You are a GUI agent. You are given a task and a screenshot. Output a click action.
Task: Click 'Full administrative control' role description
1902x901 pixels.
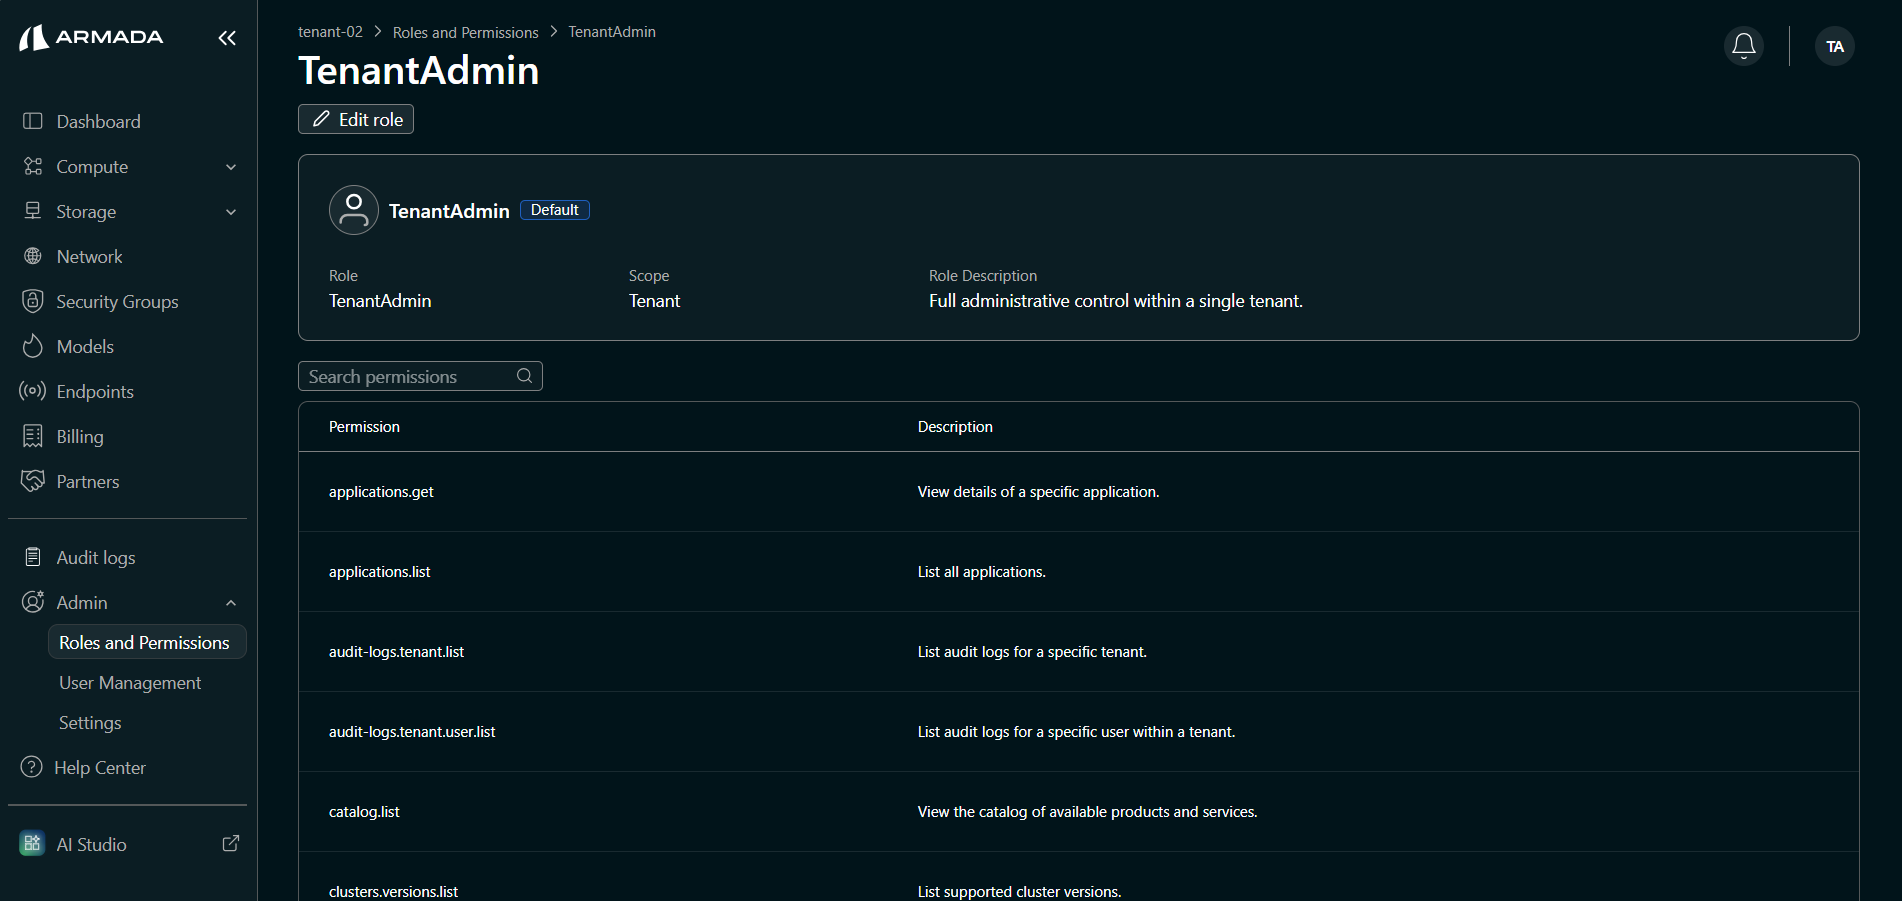[1115, 301]
